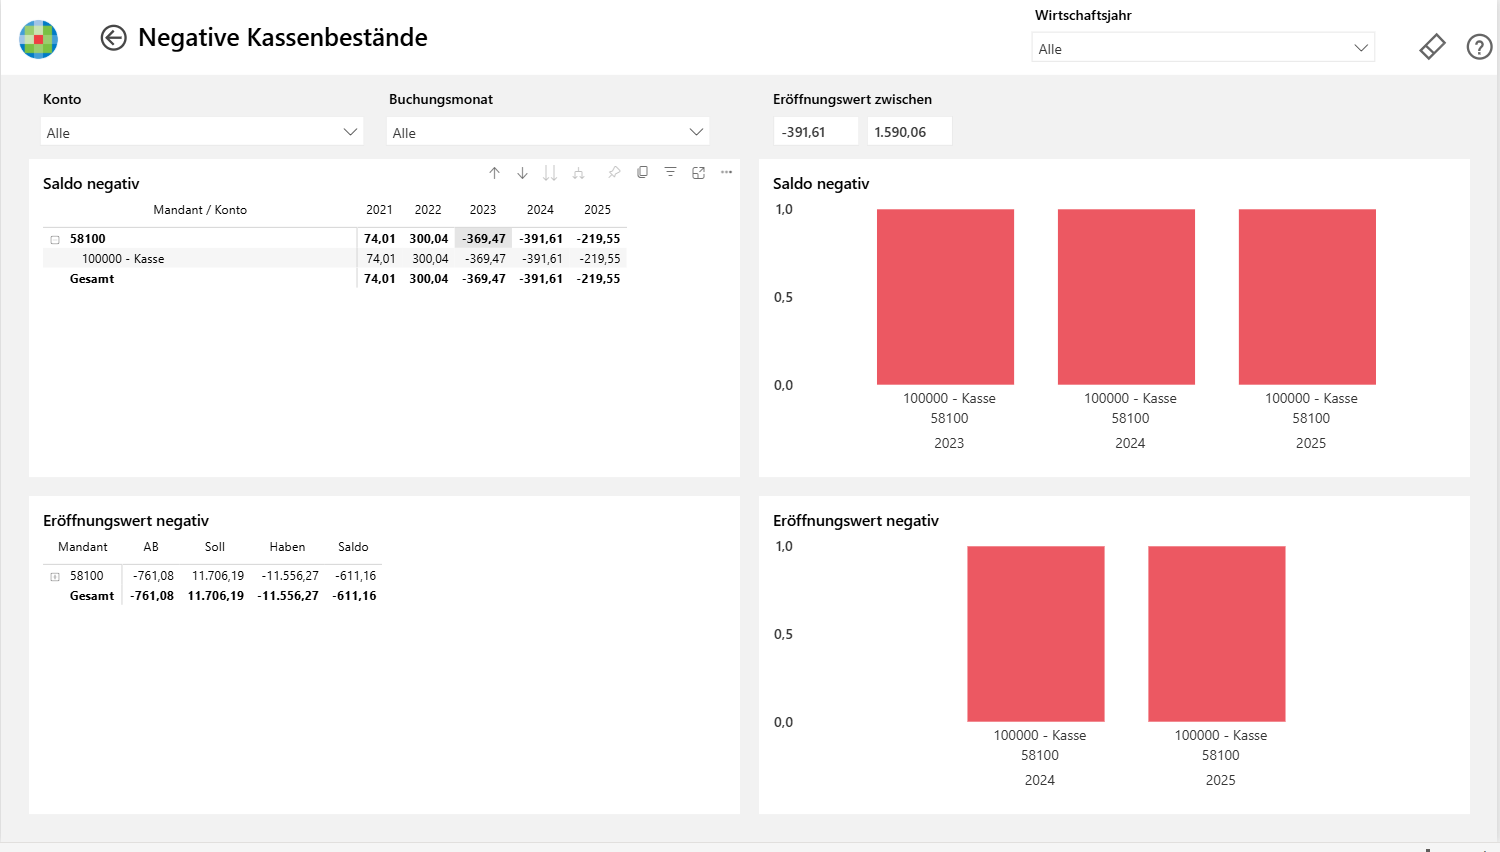Screen dimensions: 1500x852
Task: Expand the 58100 row in Eröffnungswert negativ table
Action: pos(55,577)
